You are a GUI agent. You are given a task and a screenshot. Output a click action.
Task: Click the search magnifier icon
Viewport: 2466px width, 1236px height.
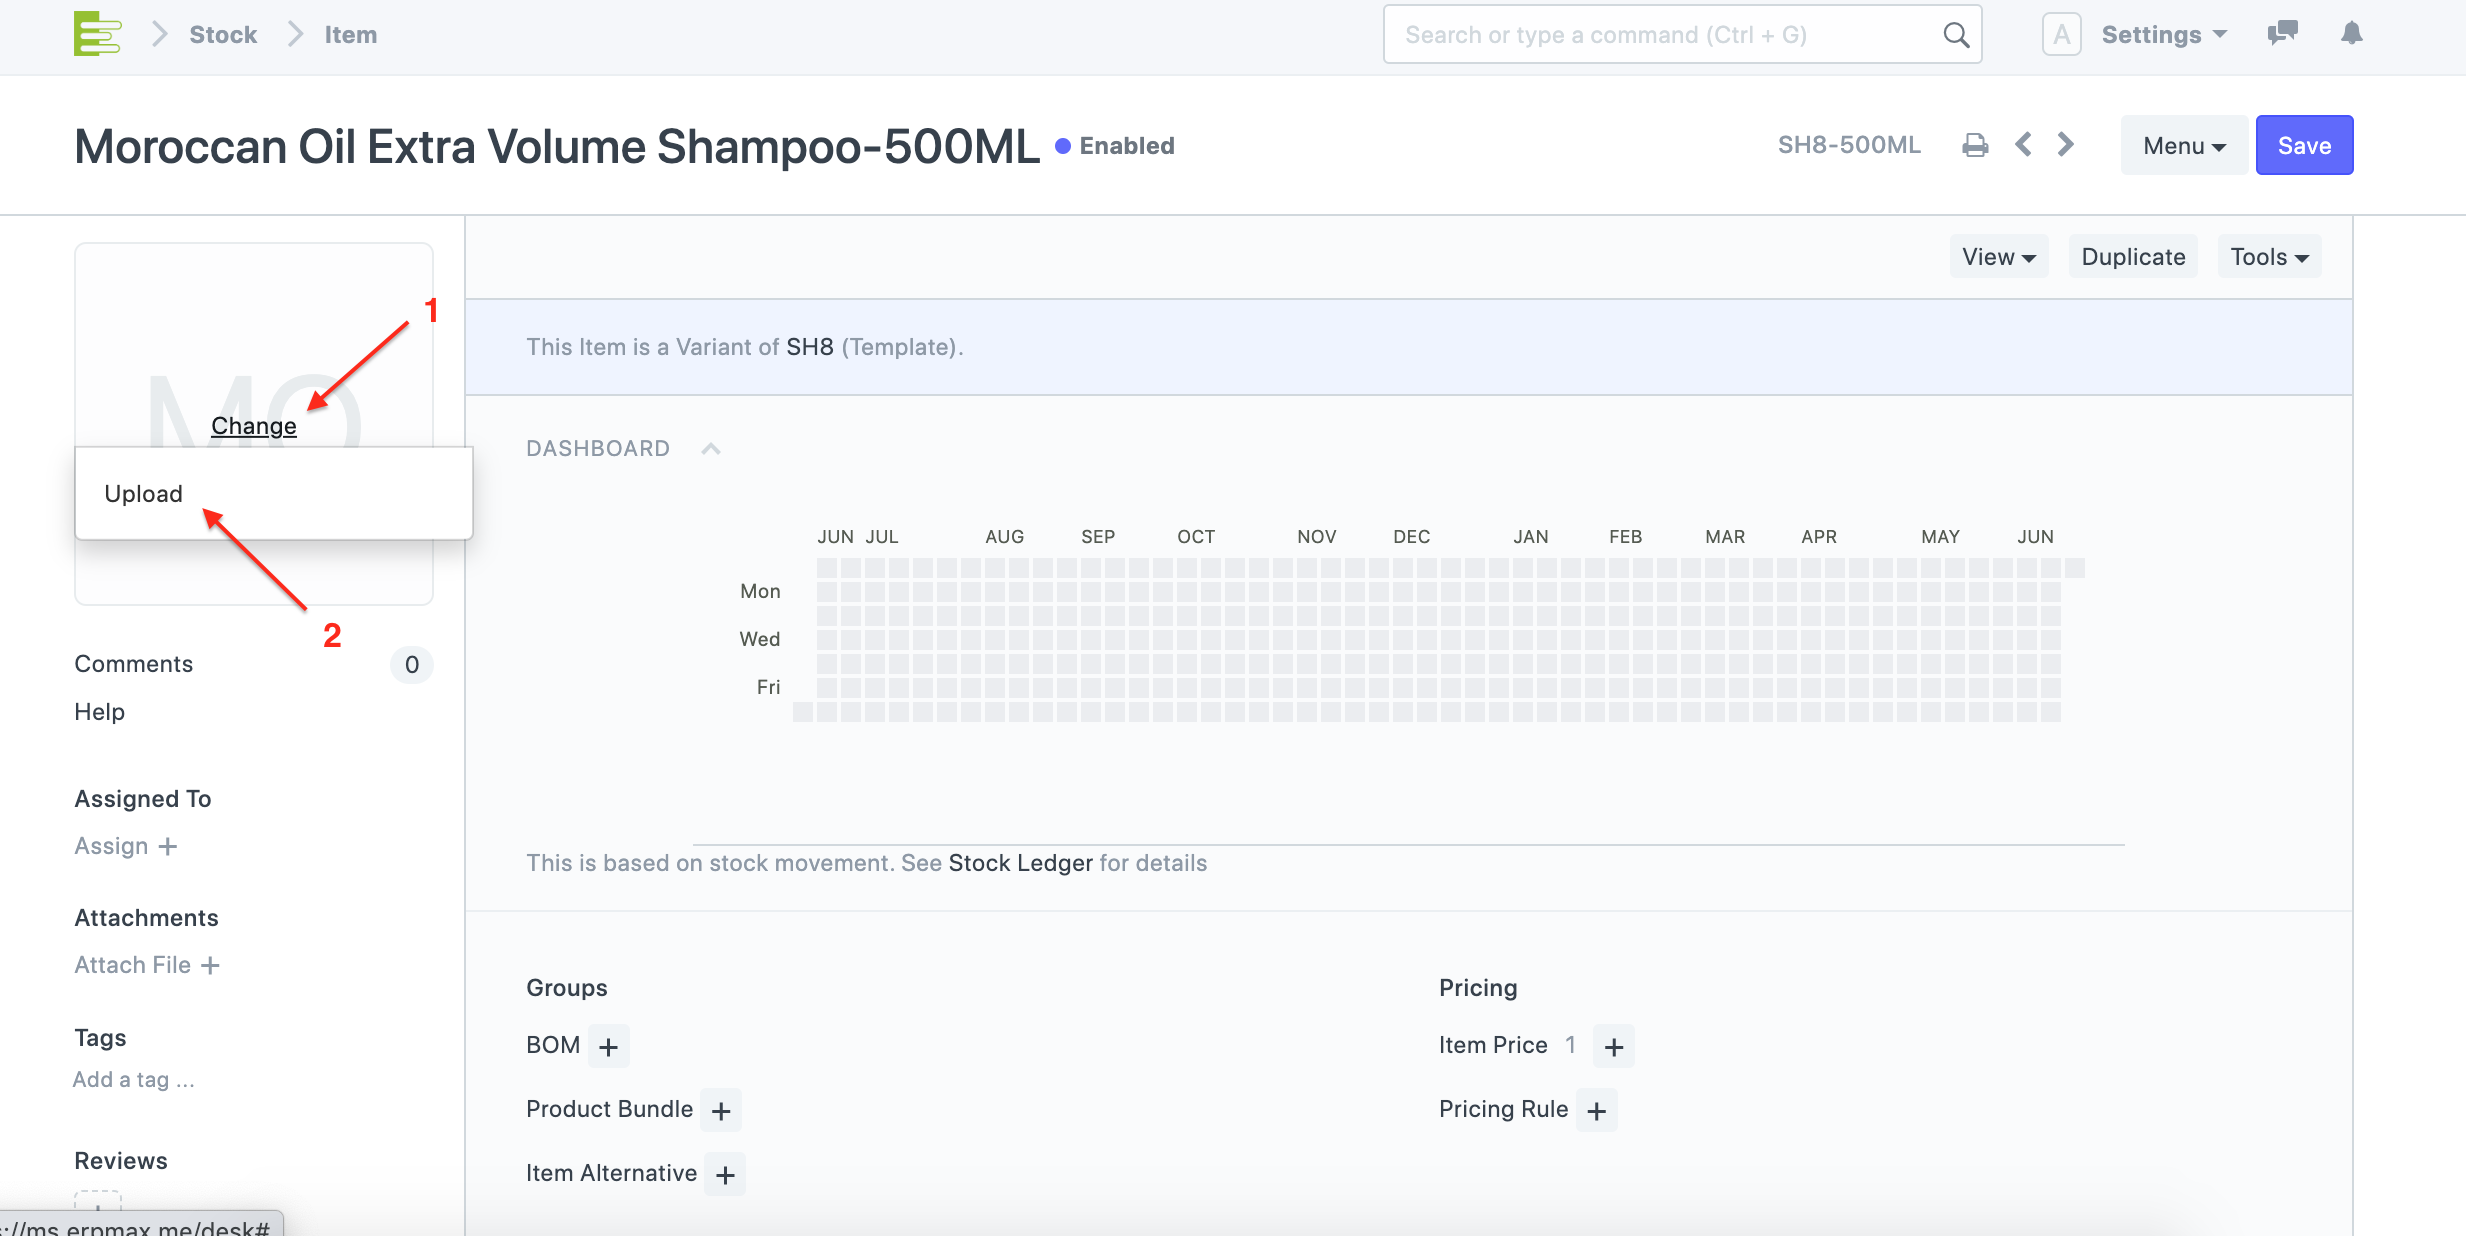[x=1956, y=35]
